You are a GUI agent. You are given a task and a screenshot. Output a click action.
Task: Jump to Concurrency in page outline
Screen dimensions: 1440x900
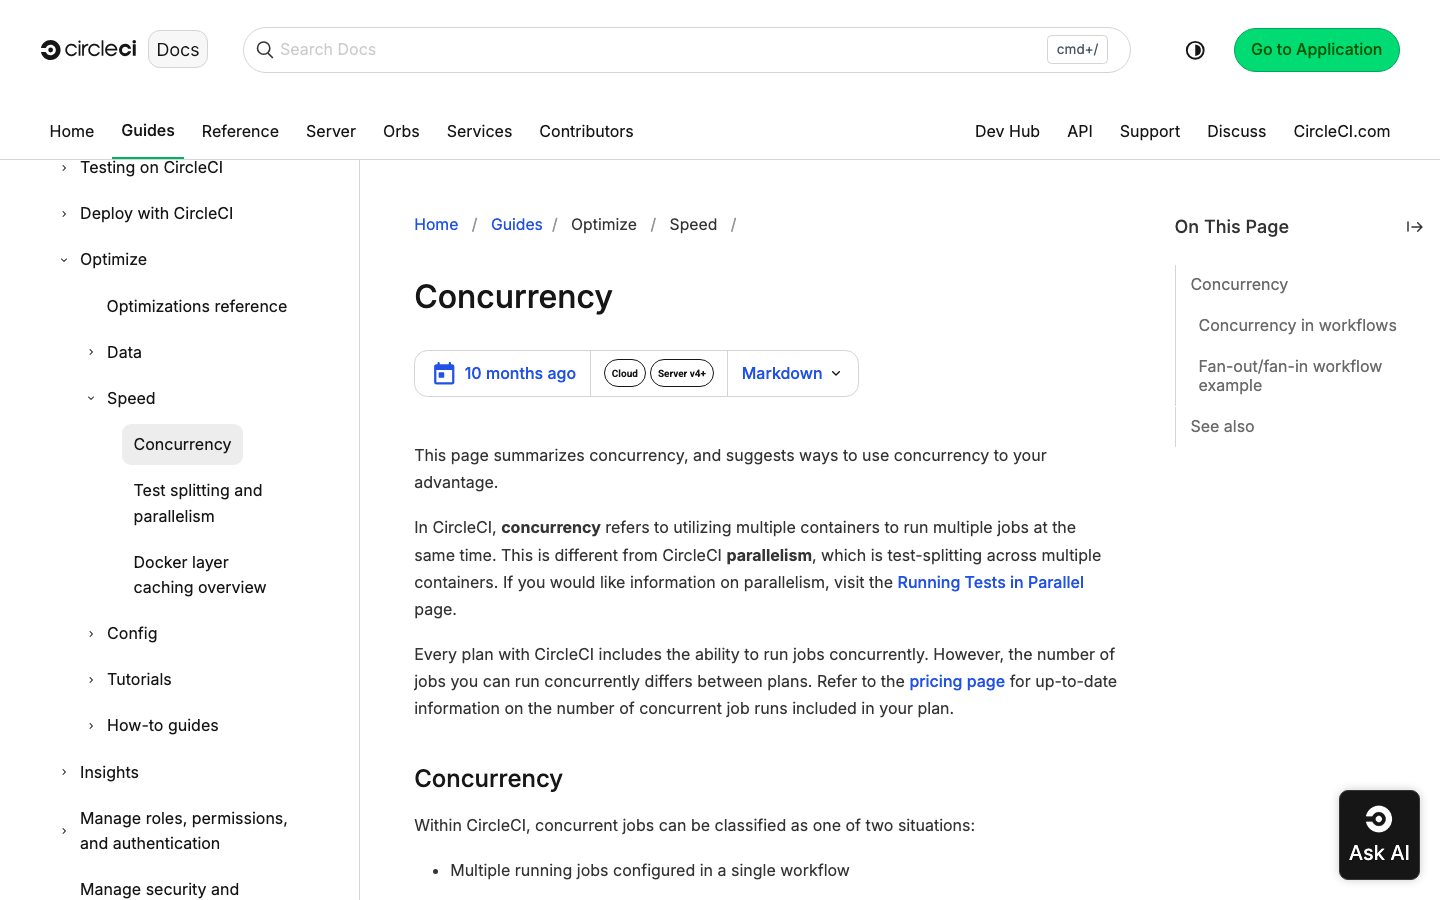(x=1239, y=284)
